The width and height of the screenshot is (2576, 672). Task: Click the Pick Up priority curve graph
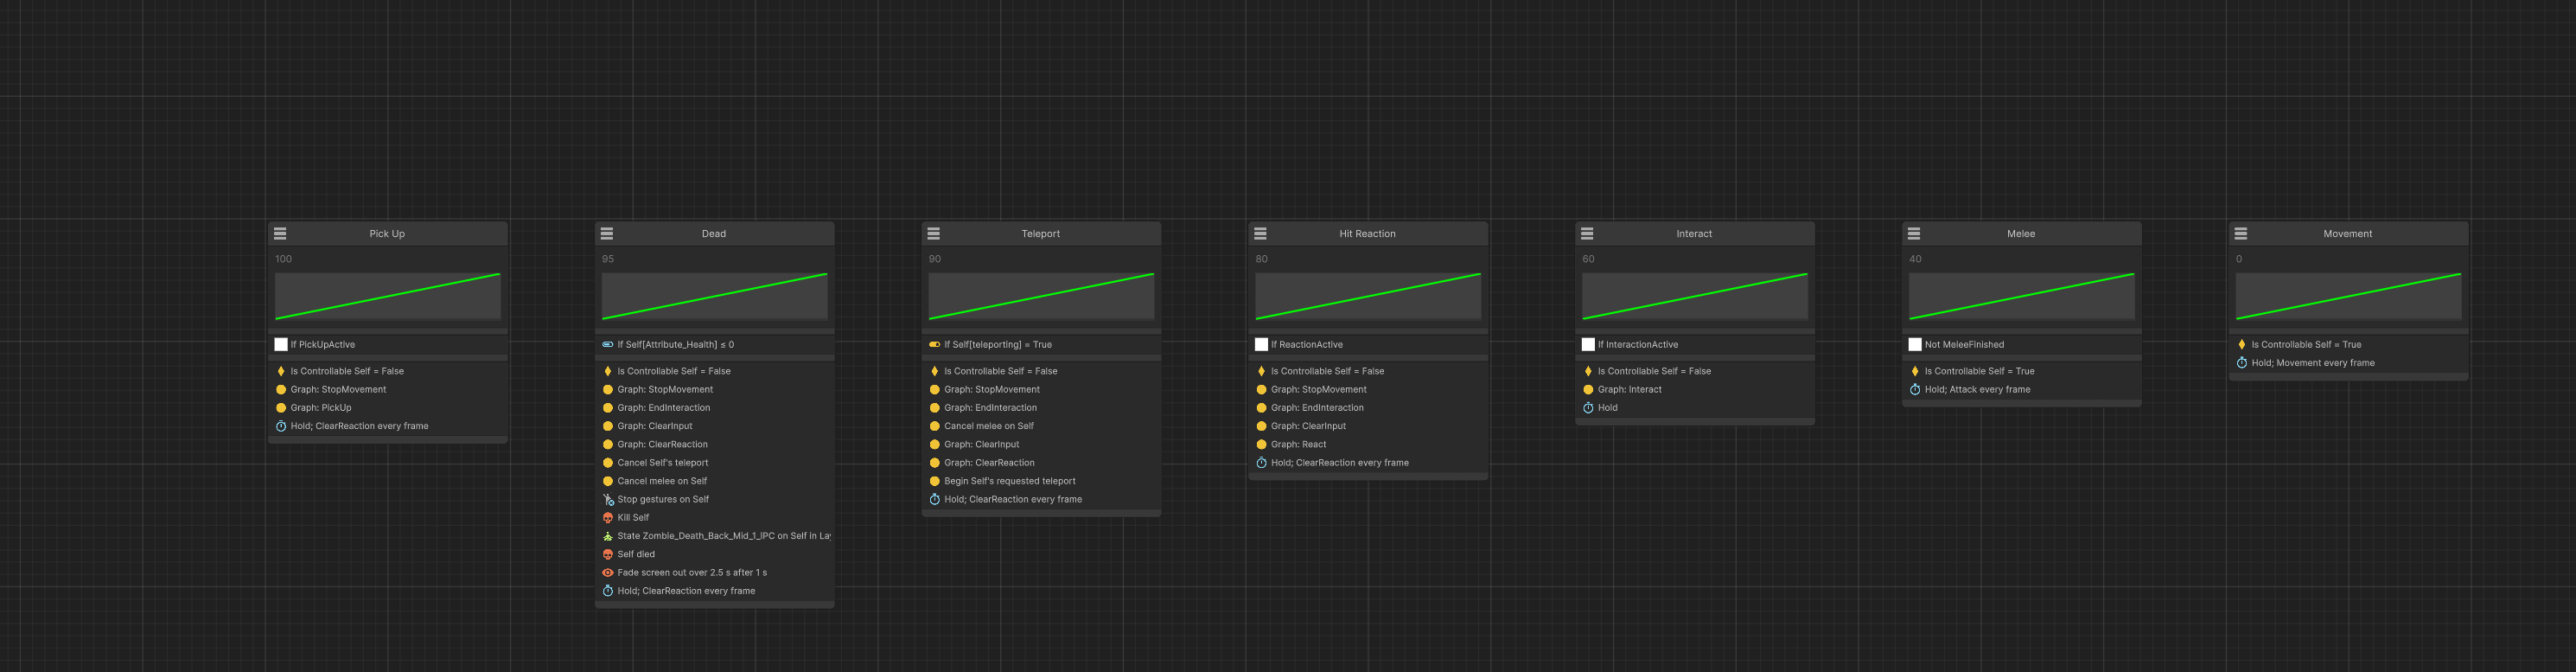[x=388, y=296]
